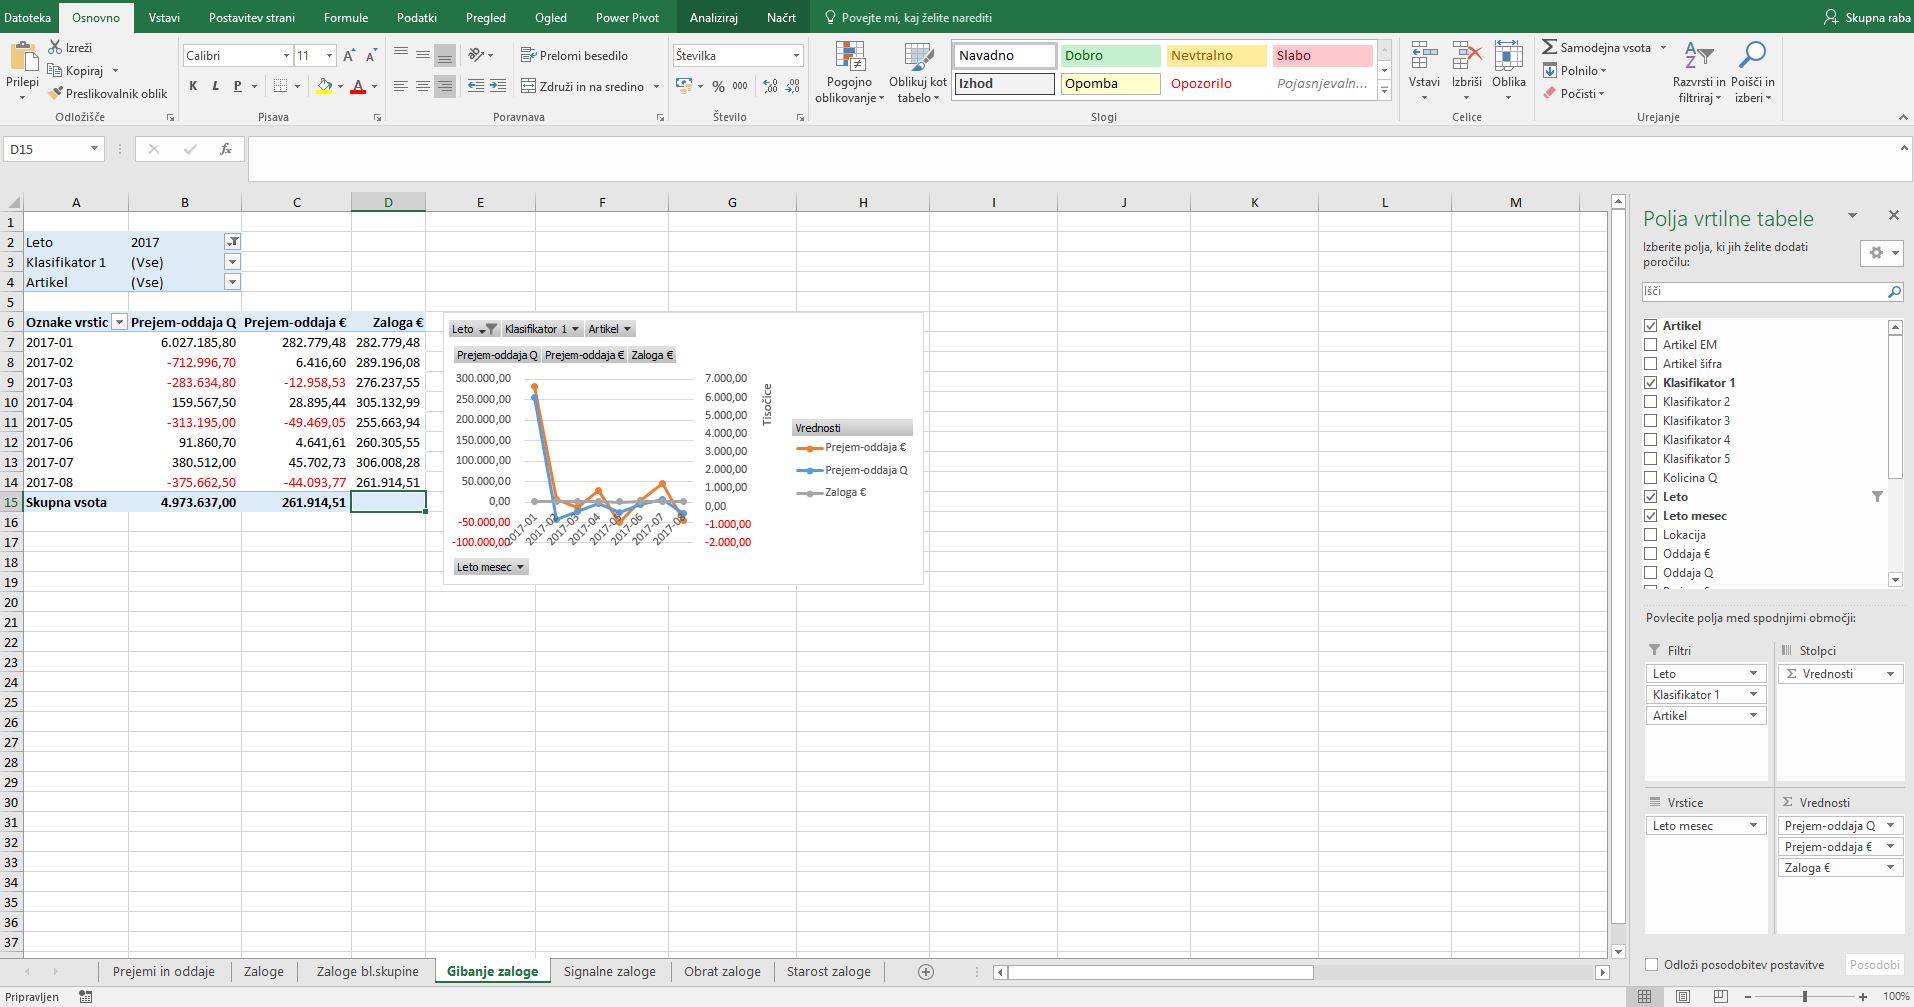Viewport: 1914px width, 1007px height.
Task: Open the Calibri font name dropdown
Action: [286, 56]
